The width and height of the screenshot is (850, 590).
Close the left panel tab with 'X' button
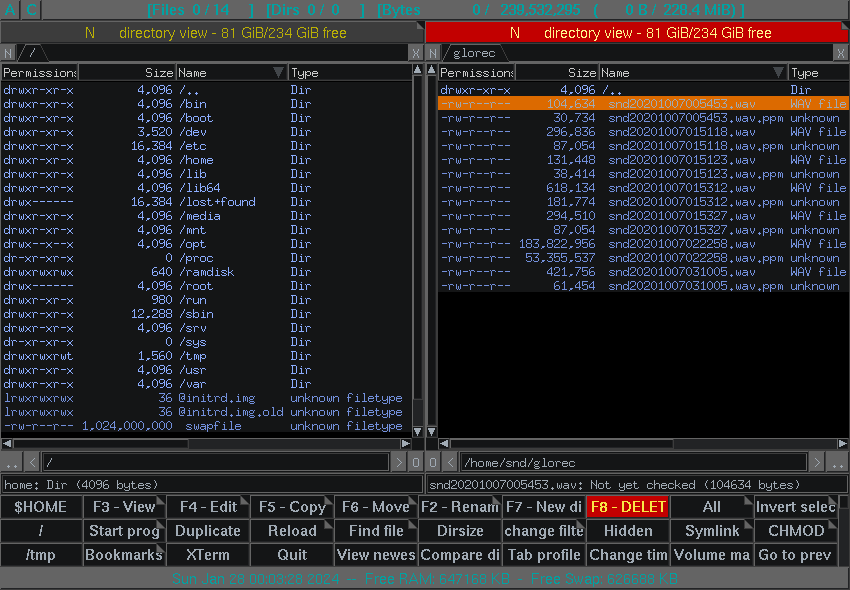click(x=416, y=53)
